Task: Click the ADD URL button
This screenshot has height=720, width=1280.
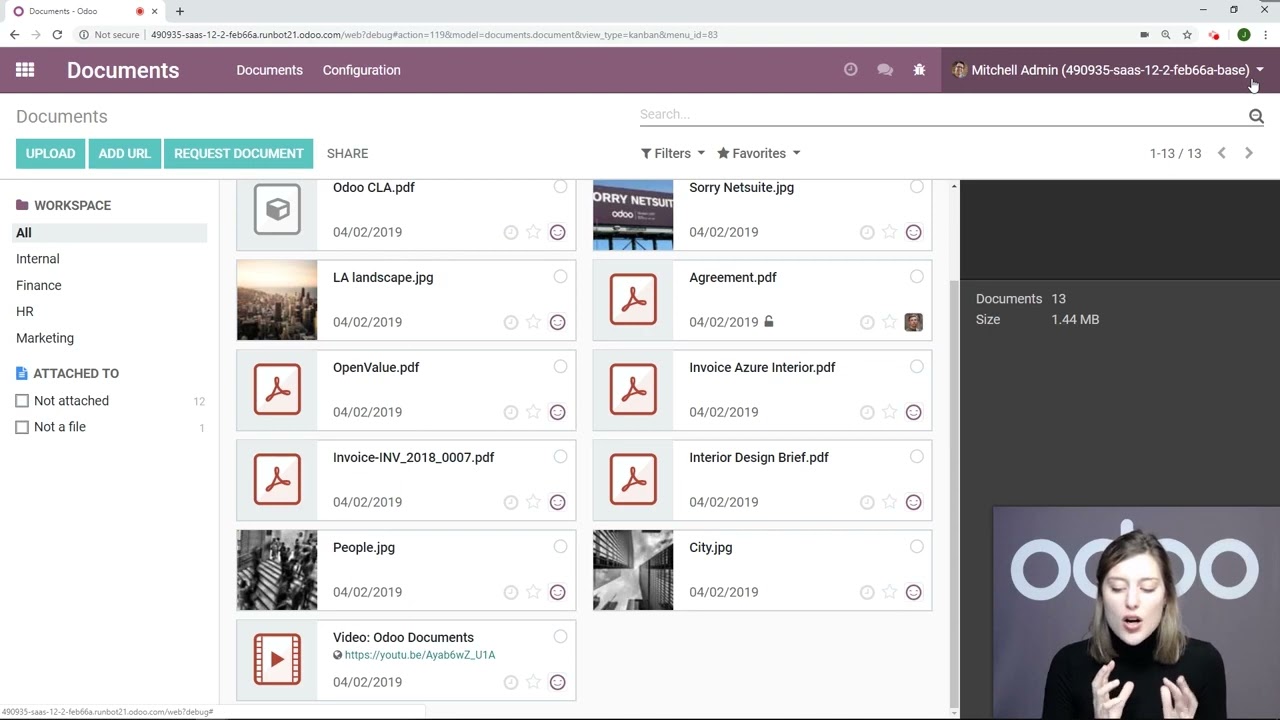Action: coord(124,153)
